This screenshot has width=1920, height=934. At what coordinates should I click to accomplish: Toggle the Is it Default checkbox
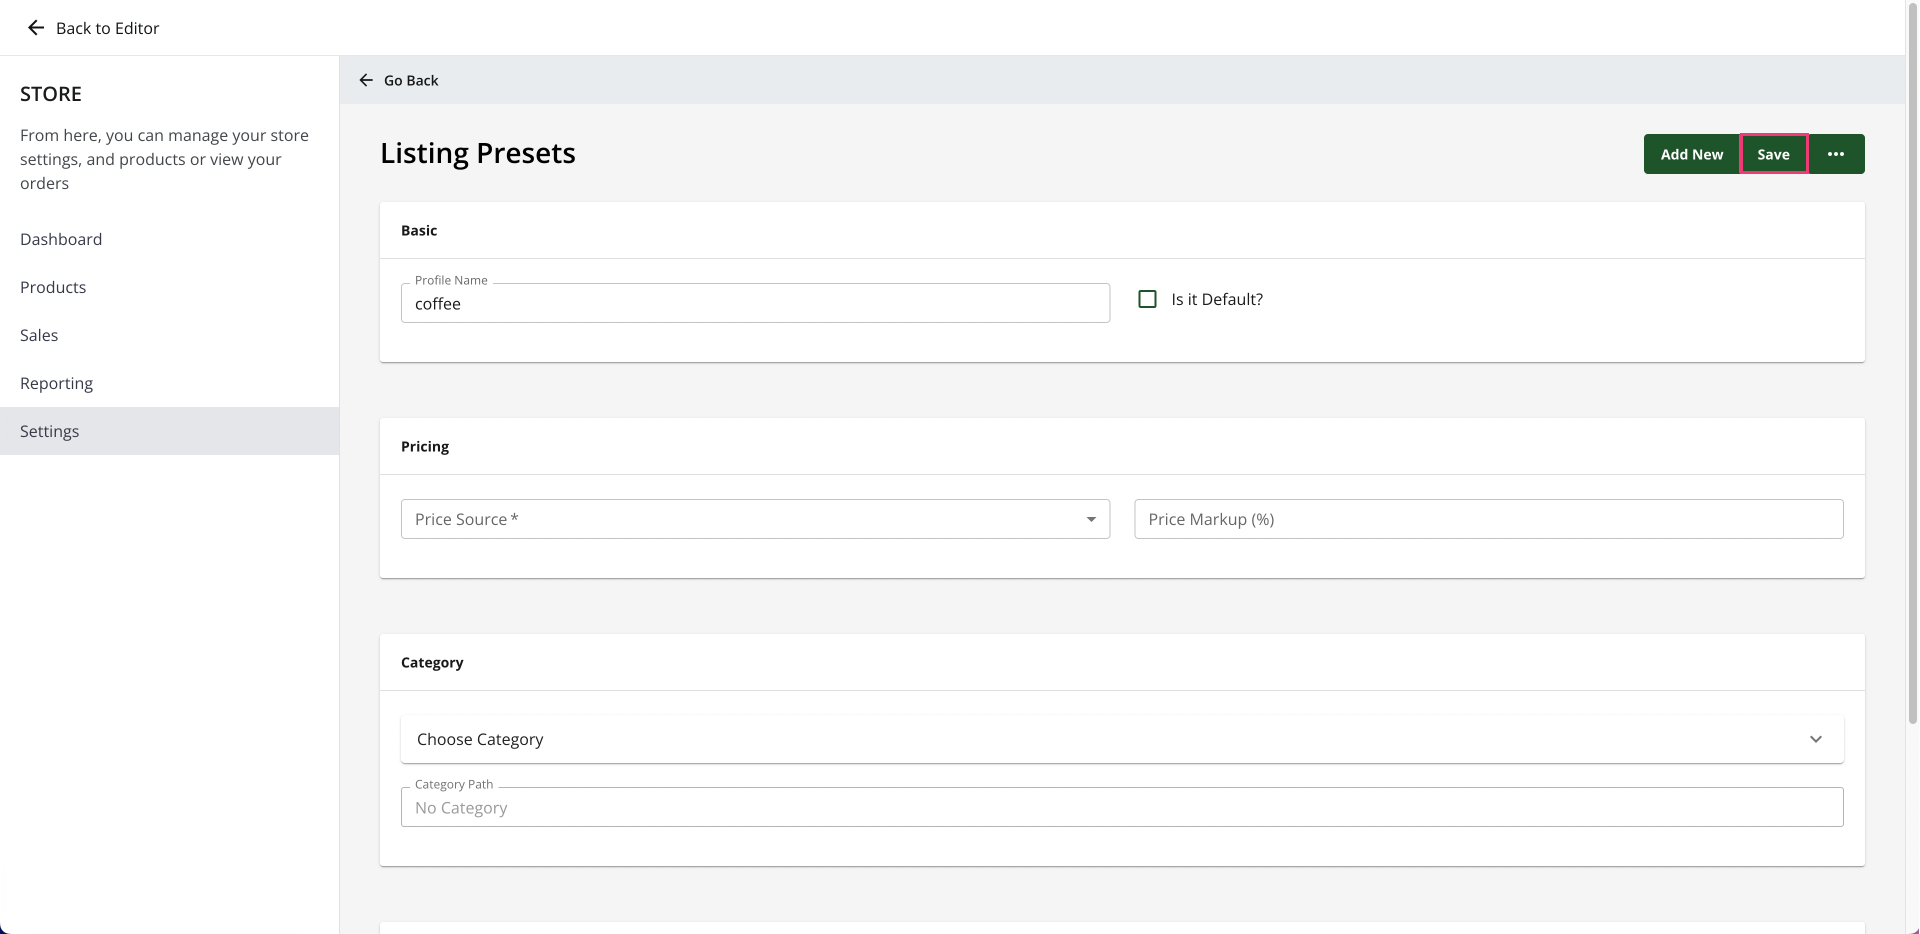point(1147,299)
